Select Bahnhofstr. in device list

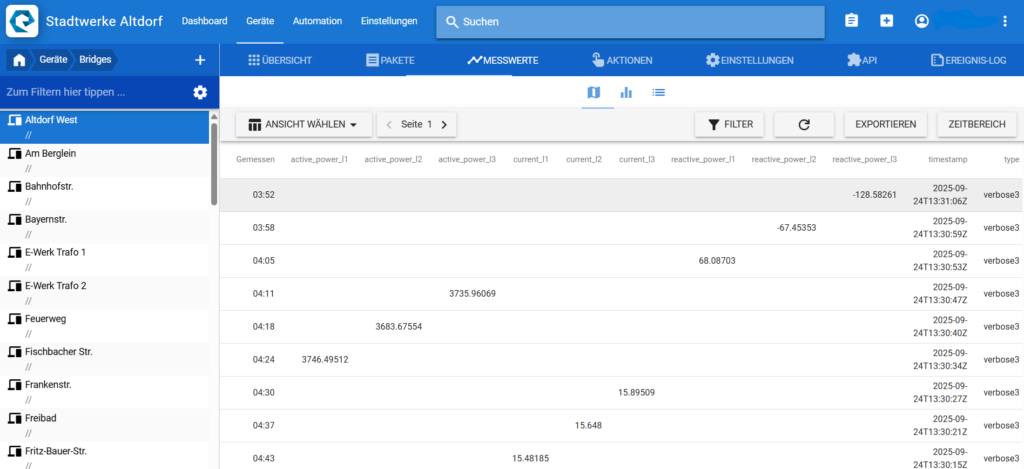[x=104, y=193]
